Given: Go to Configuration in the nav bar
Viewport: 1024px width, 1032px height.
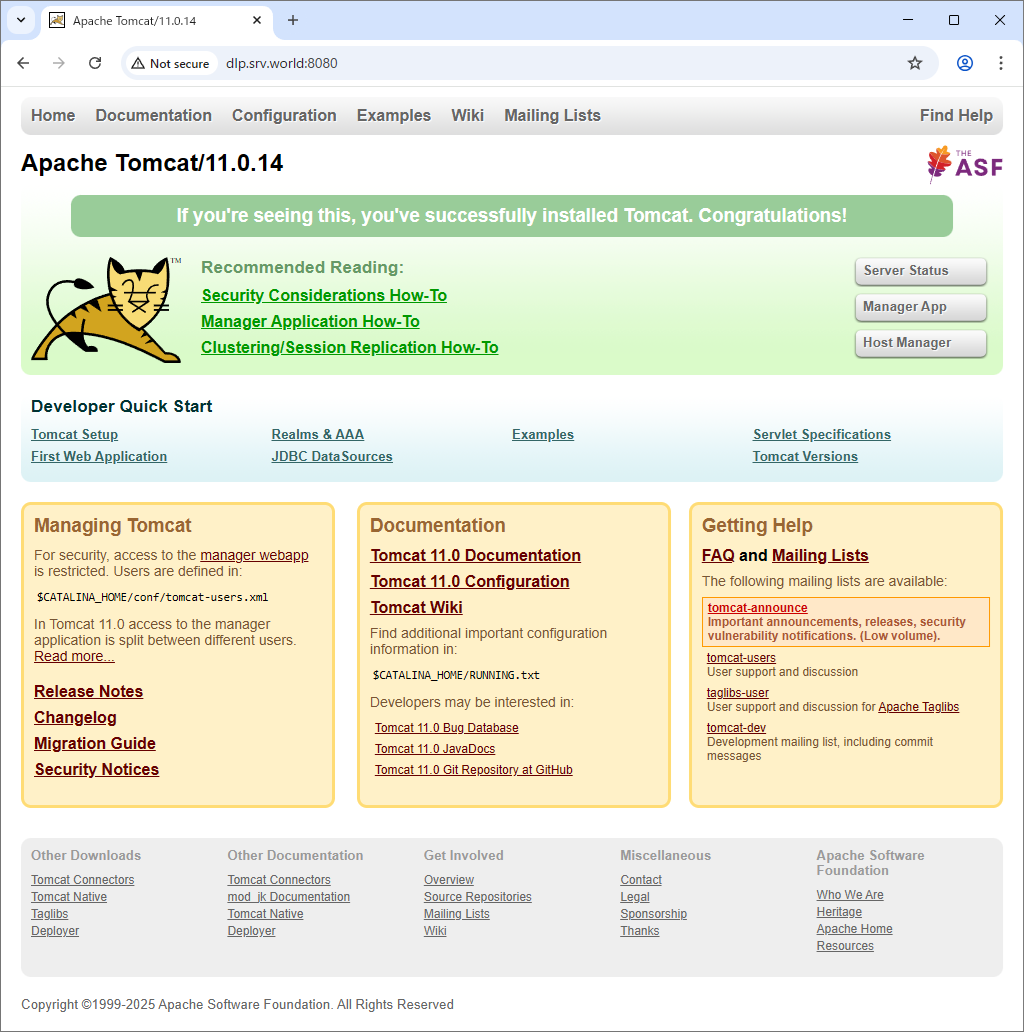Looking at the screenshot, I should click(x=284, y=115).
